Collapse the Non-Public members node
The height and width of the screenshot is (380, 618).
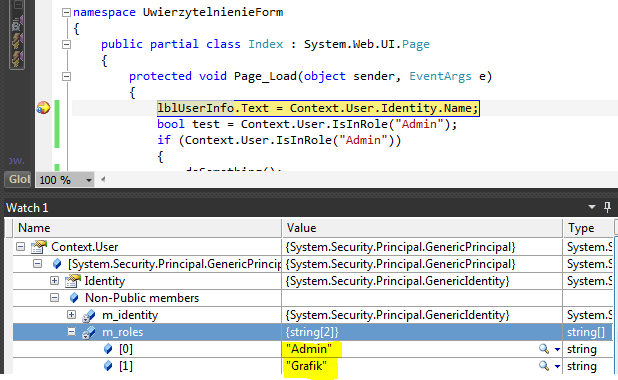click(x=54, y=298)
